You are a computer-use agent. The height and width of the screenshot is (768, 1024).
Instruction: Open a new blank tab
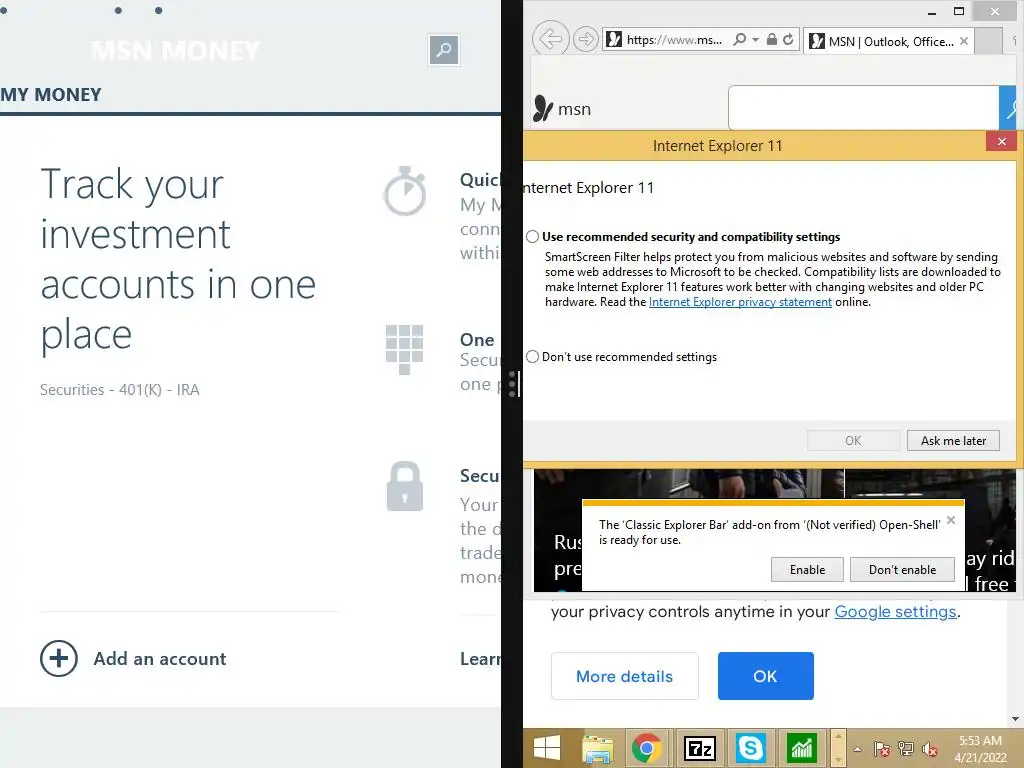pyautogui.click(x=988, y=41)
